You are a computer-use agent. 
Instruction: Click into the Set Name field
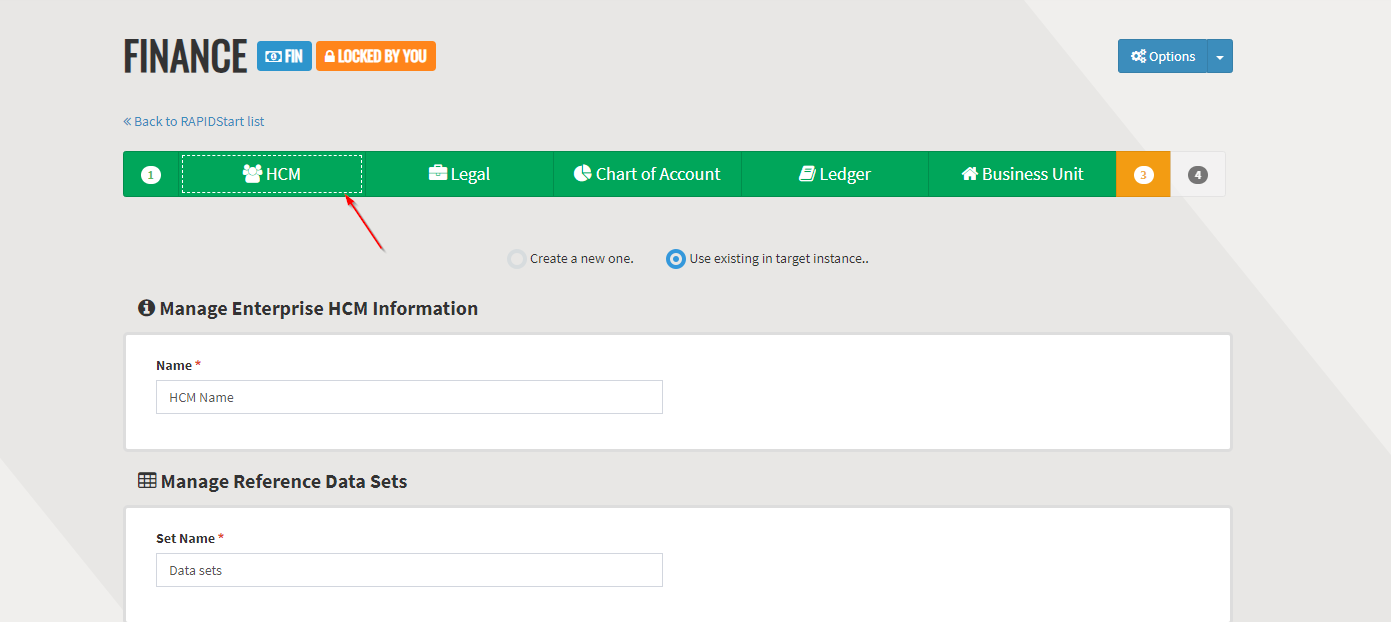(x=409, y=570)
